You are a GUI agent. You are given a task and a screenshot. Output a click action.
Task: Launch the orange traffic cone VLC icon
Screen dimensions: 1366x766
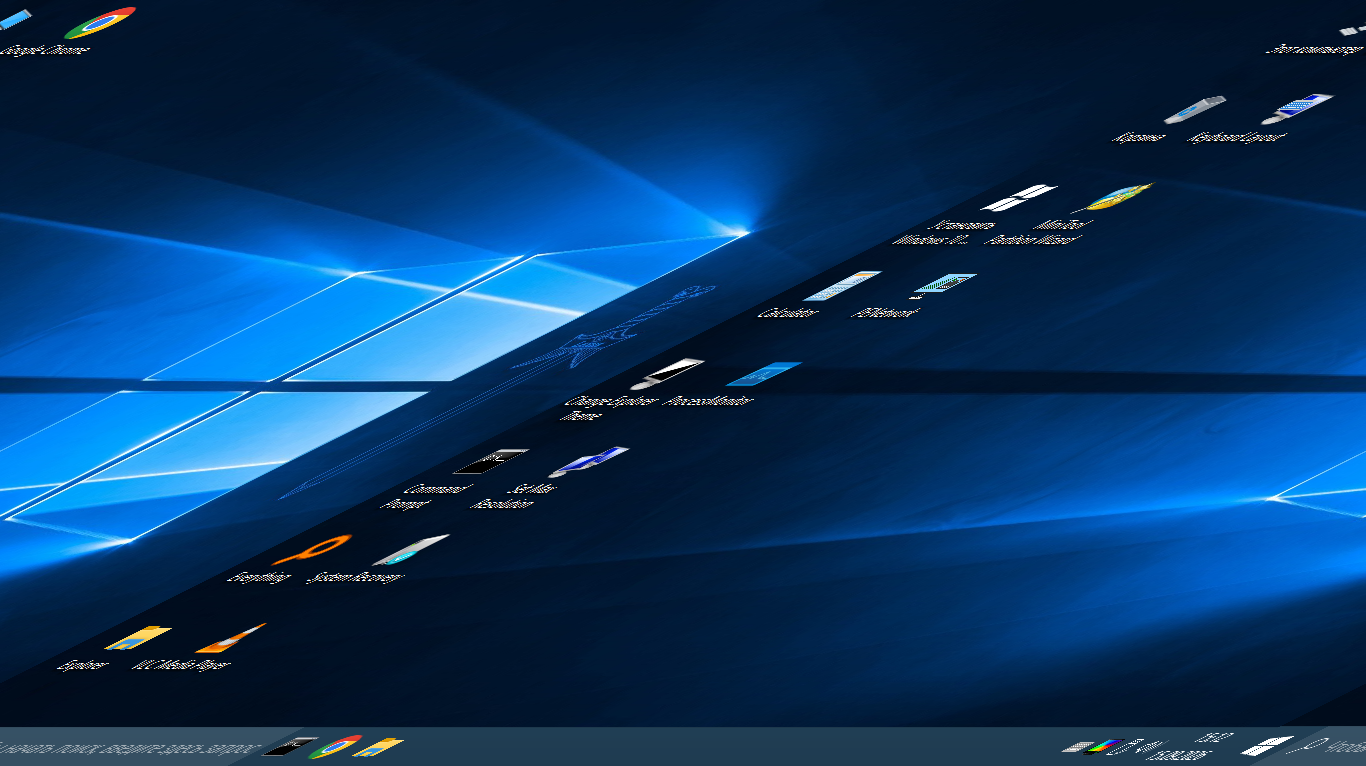[x=231, y=638]
